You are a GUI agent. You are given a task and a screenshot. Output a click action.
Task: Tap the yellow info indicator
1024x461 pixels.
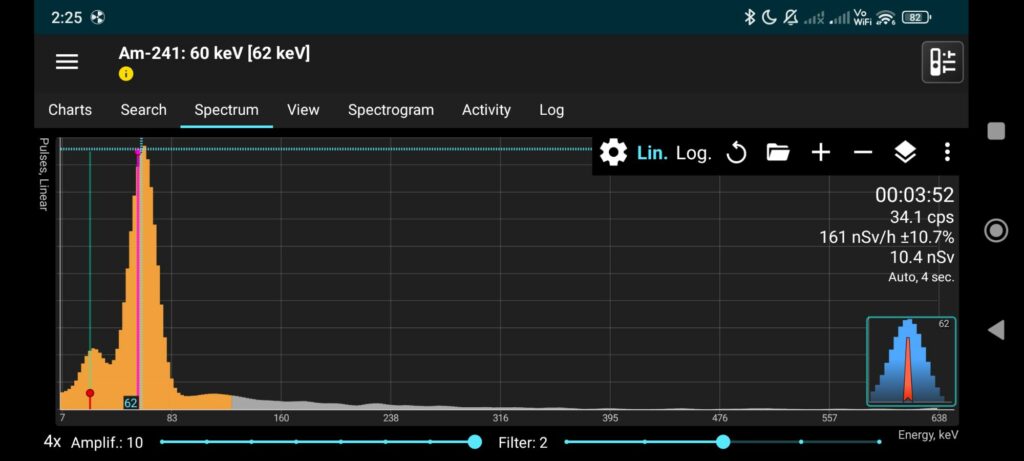tap(126, 74)
